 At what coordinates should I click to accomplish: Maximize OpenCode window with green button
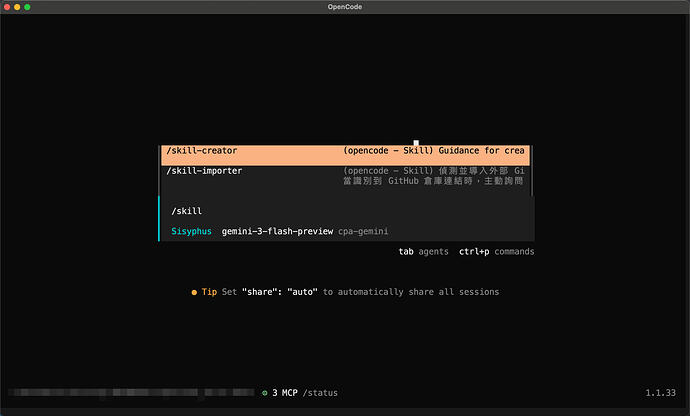click(27, 7)
